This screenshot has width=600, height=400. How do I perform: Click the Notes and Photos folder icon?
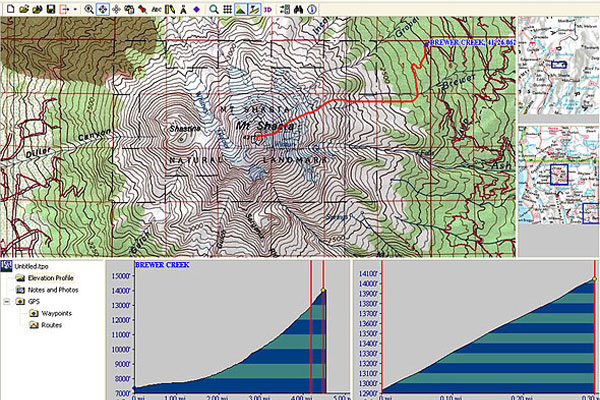coord(20,290)
